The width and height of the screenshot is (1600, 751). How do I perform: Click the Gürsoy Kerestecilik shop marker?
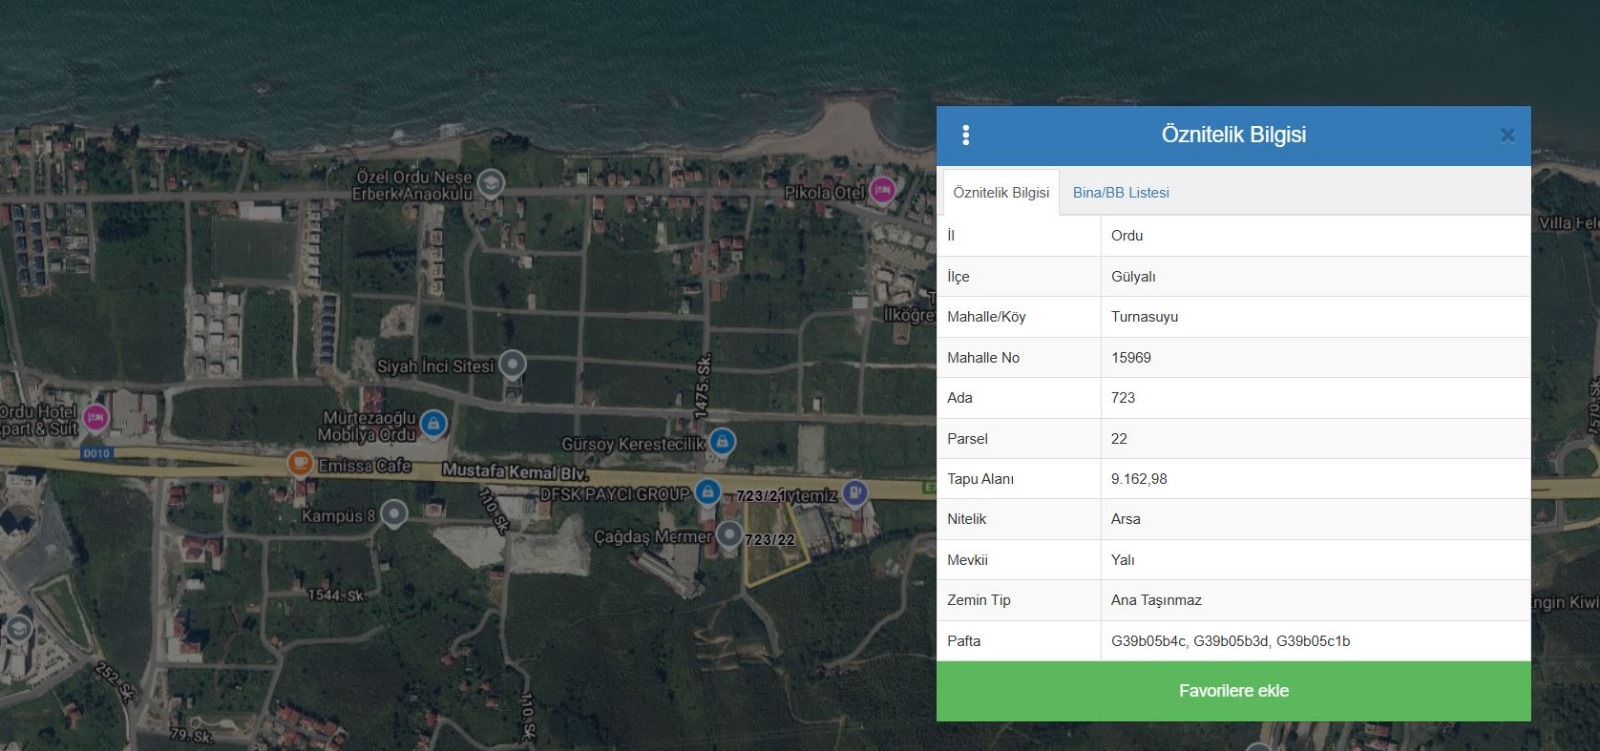(x=722, y=441)
